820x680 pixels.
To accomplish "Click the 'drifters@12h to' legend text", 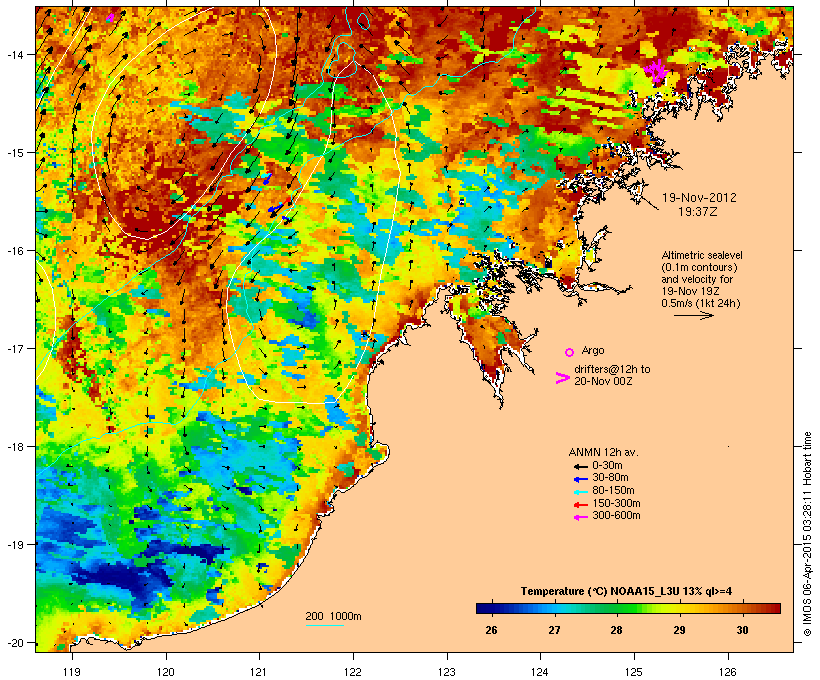I will [612, 369].
